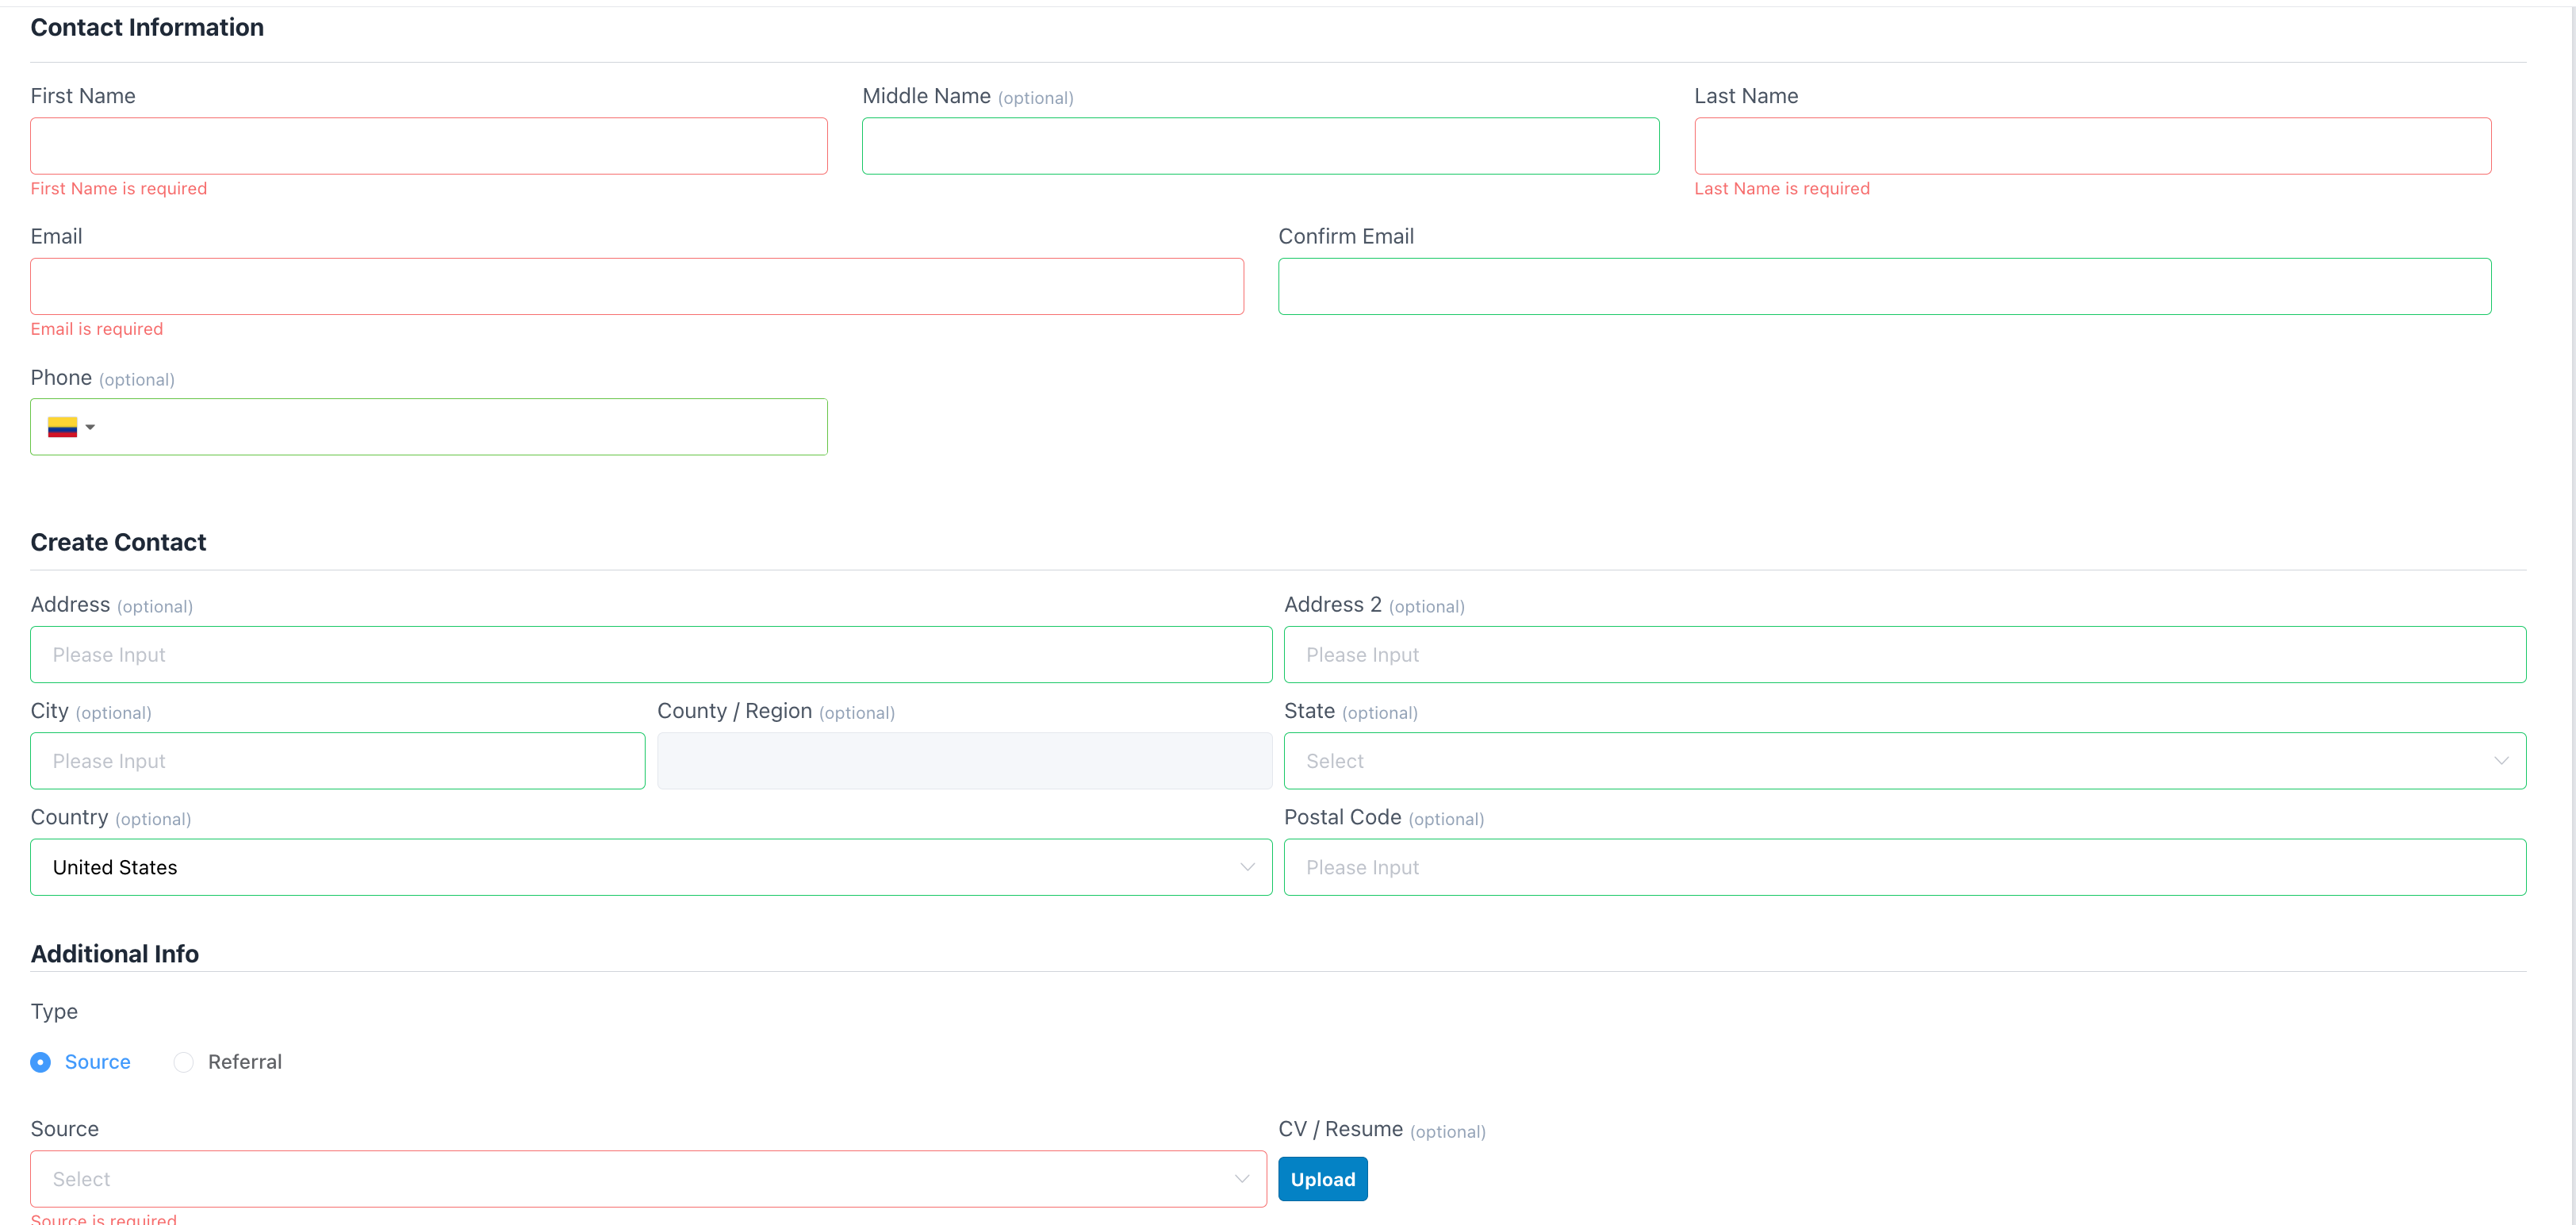Click the Country dropdown chevron icon
This screenshot has width=2576, height=1225.
pyautogui.click(x=1247, y=867)
